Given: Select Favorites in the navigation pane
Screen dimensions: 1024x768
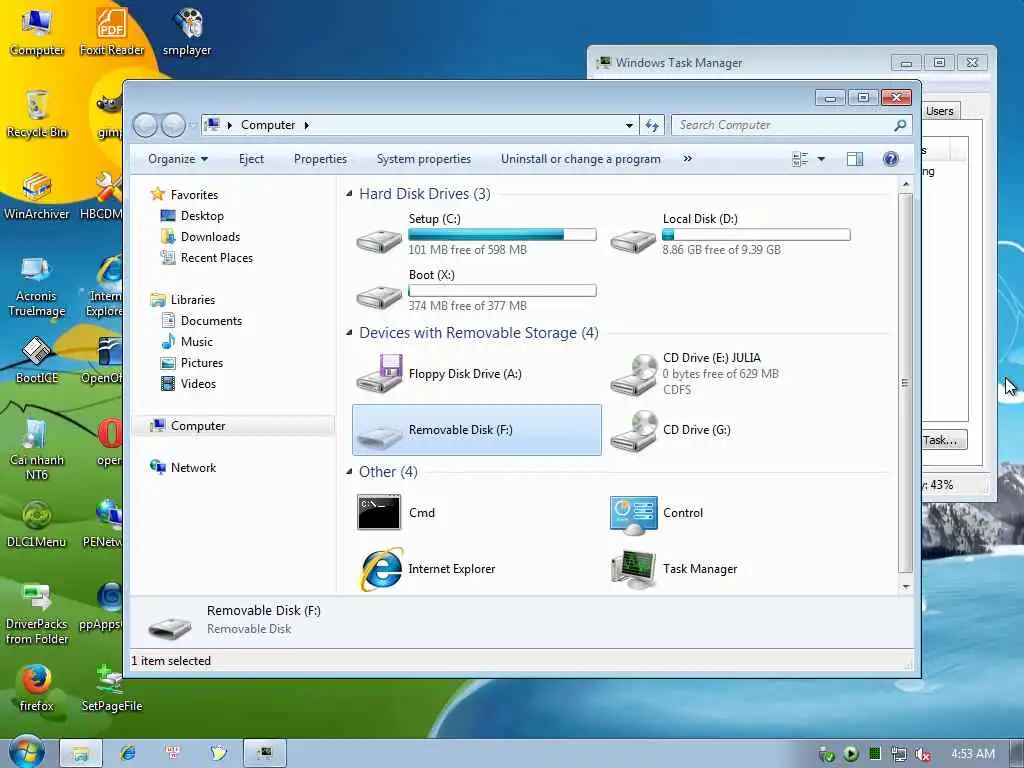Looking at the screenshot, I should [x=194, y=195].
